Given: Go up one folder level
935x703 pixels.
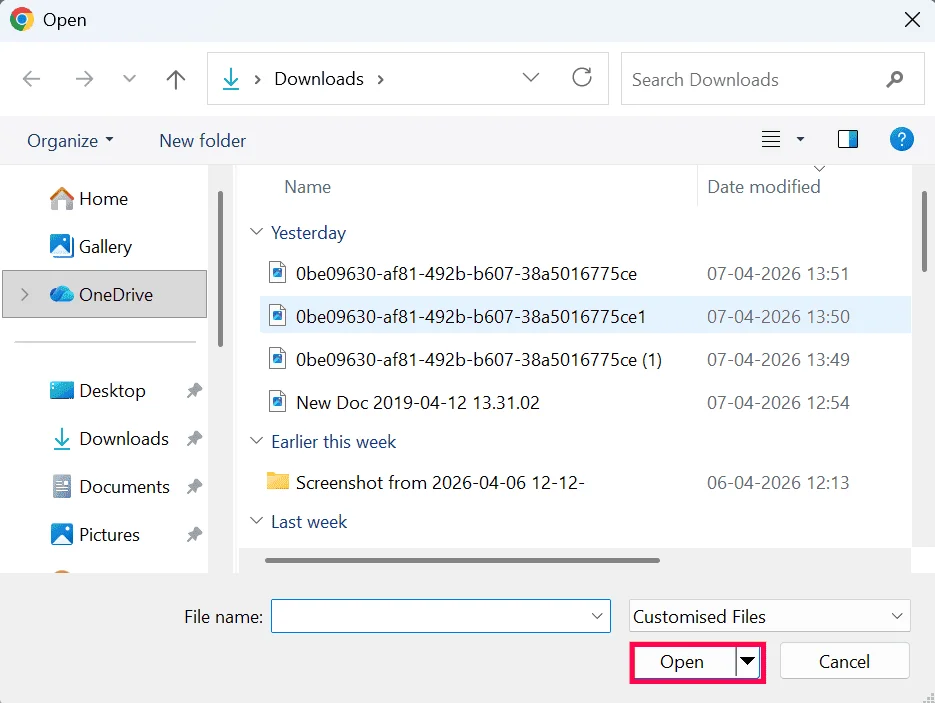Looking at the screenshot, I should click(x=175, y=79).
